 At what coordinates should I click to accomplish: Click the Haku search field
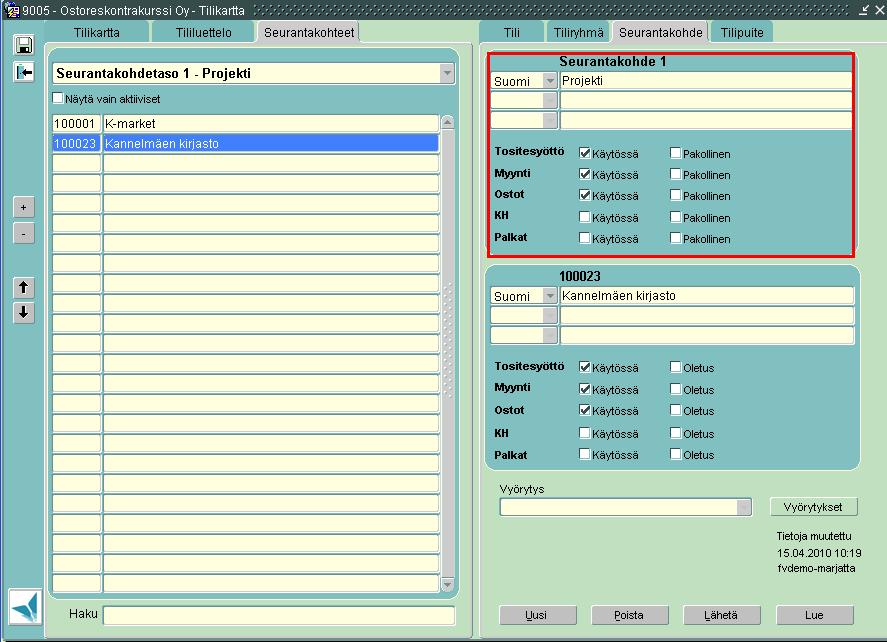pos(279,615)
